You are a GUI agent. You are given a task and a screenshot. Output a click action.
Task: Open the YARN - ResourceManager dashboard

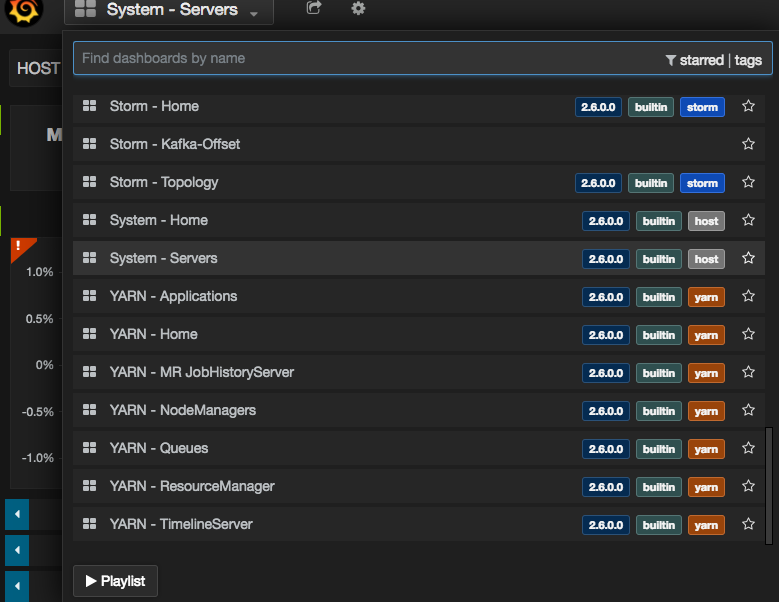pyautogui.click(x=192, y=486)
